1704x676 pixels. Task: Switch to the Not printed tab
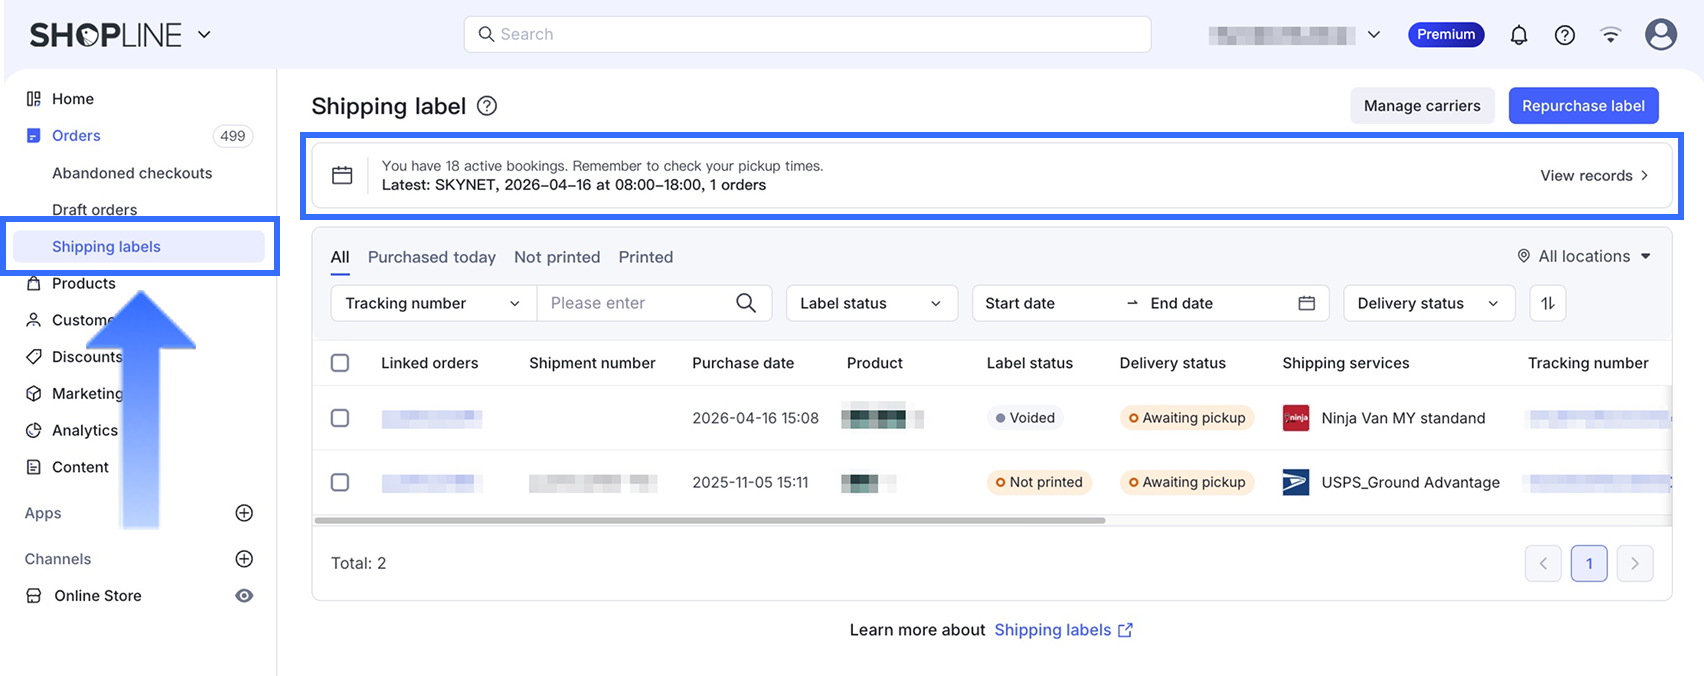coord(557,257)
